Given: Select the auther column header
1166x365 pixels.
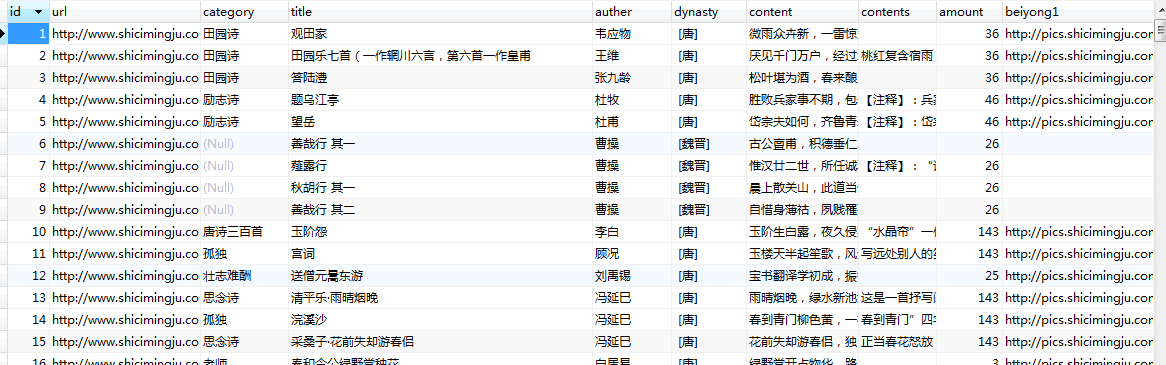Looking at the screenshot, I should [x=632, y=12].
